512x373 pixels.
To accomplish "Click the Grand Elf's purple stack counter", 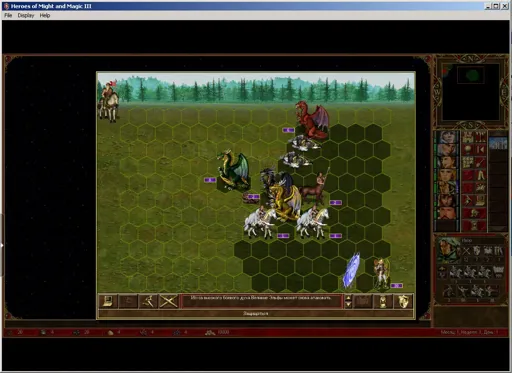I will click(x=396, y=286).
